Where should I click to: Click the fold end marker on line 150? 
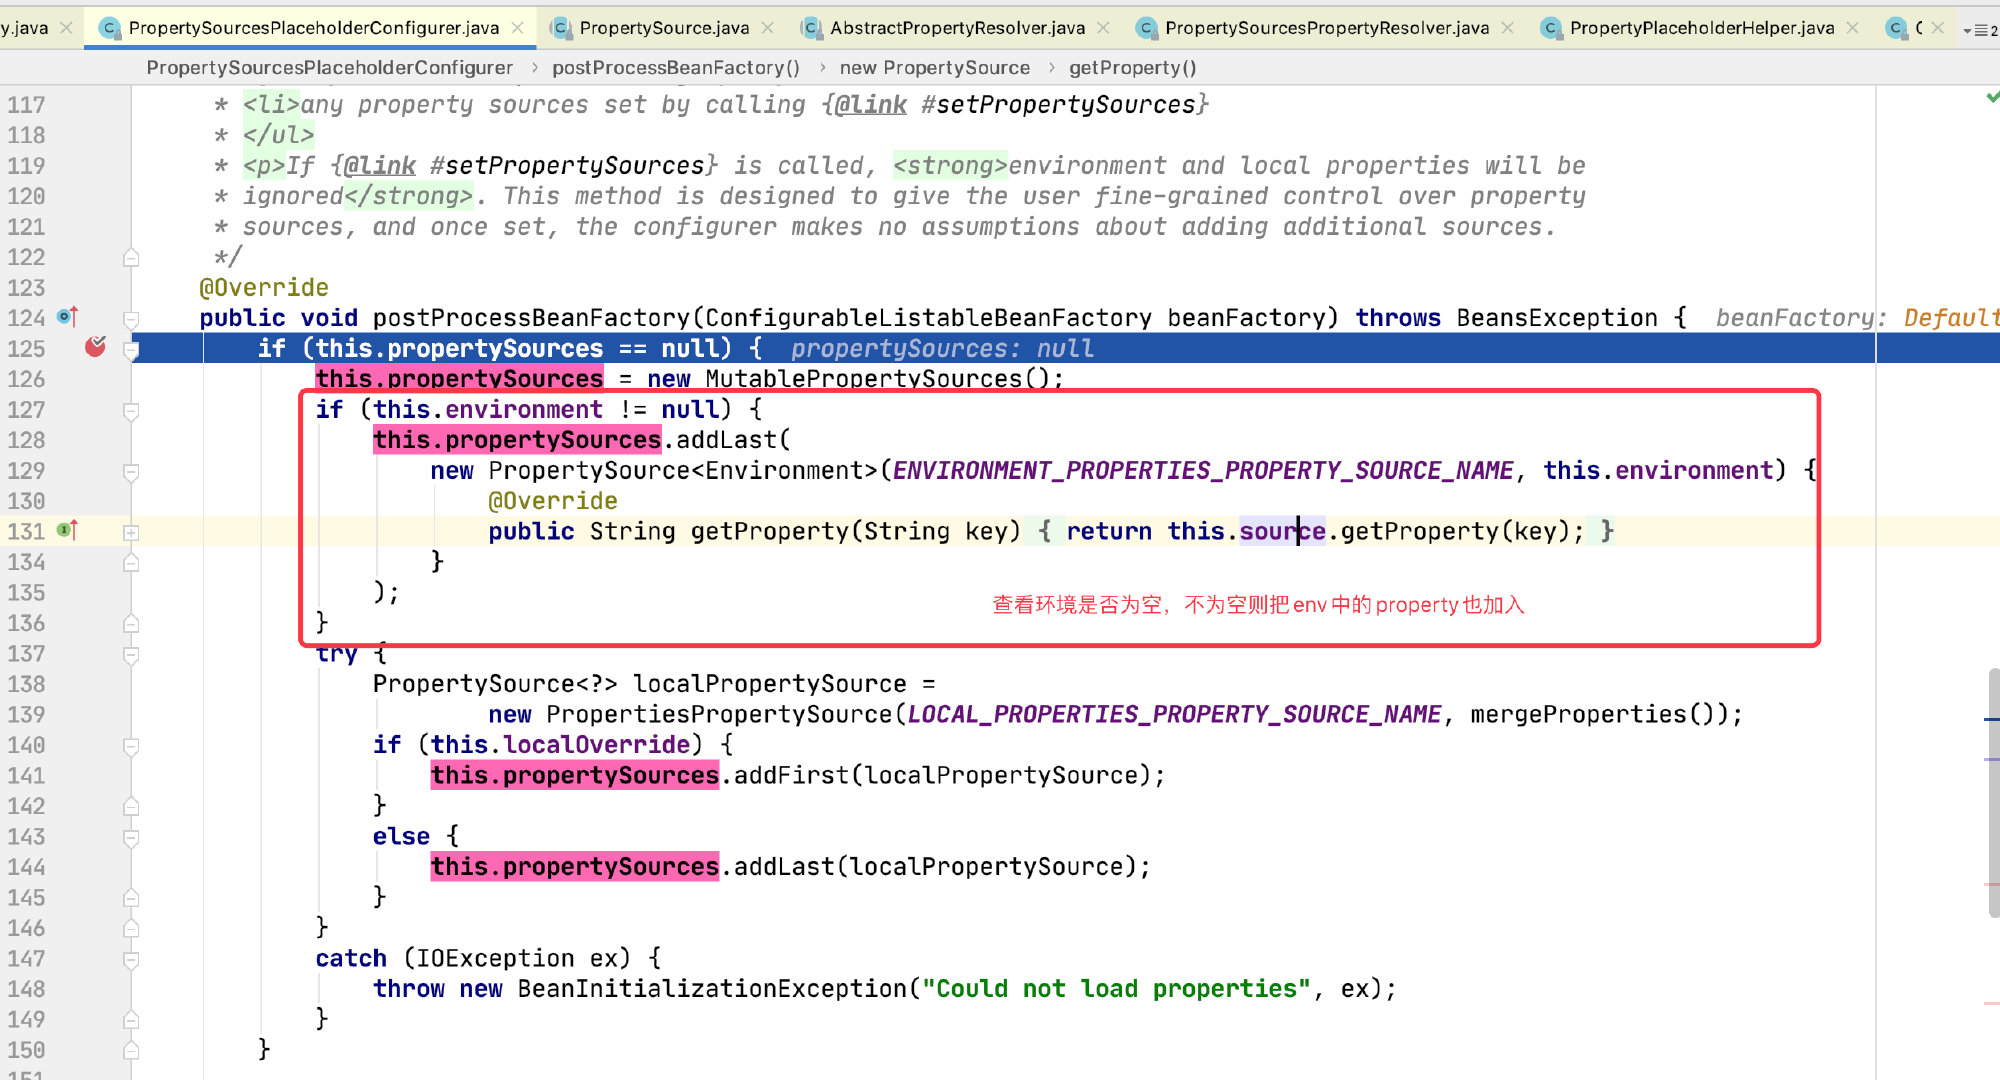point(131,1051)
